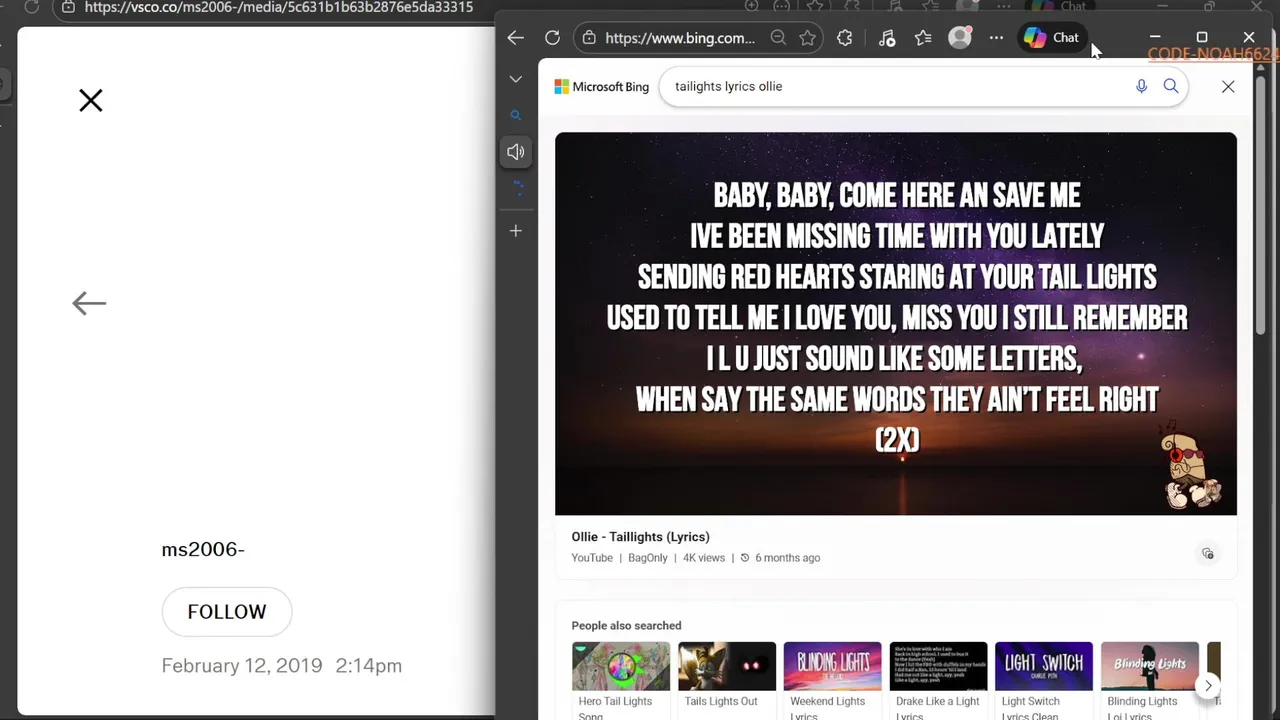This screenshot has height=720, width=1280.
Task: Open Hero Tail Lights Song thumbnail
Action: [621, 666]
